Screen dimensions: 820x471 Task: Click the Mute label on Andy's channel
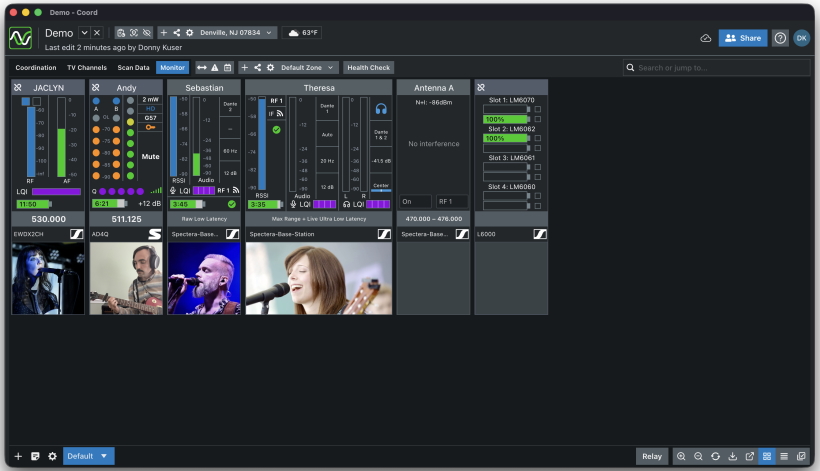coord(150,156)
